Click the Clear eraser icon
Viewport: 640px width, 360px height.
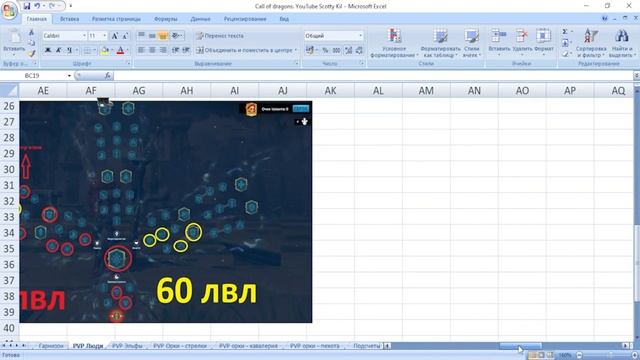[566, 53]
